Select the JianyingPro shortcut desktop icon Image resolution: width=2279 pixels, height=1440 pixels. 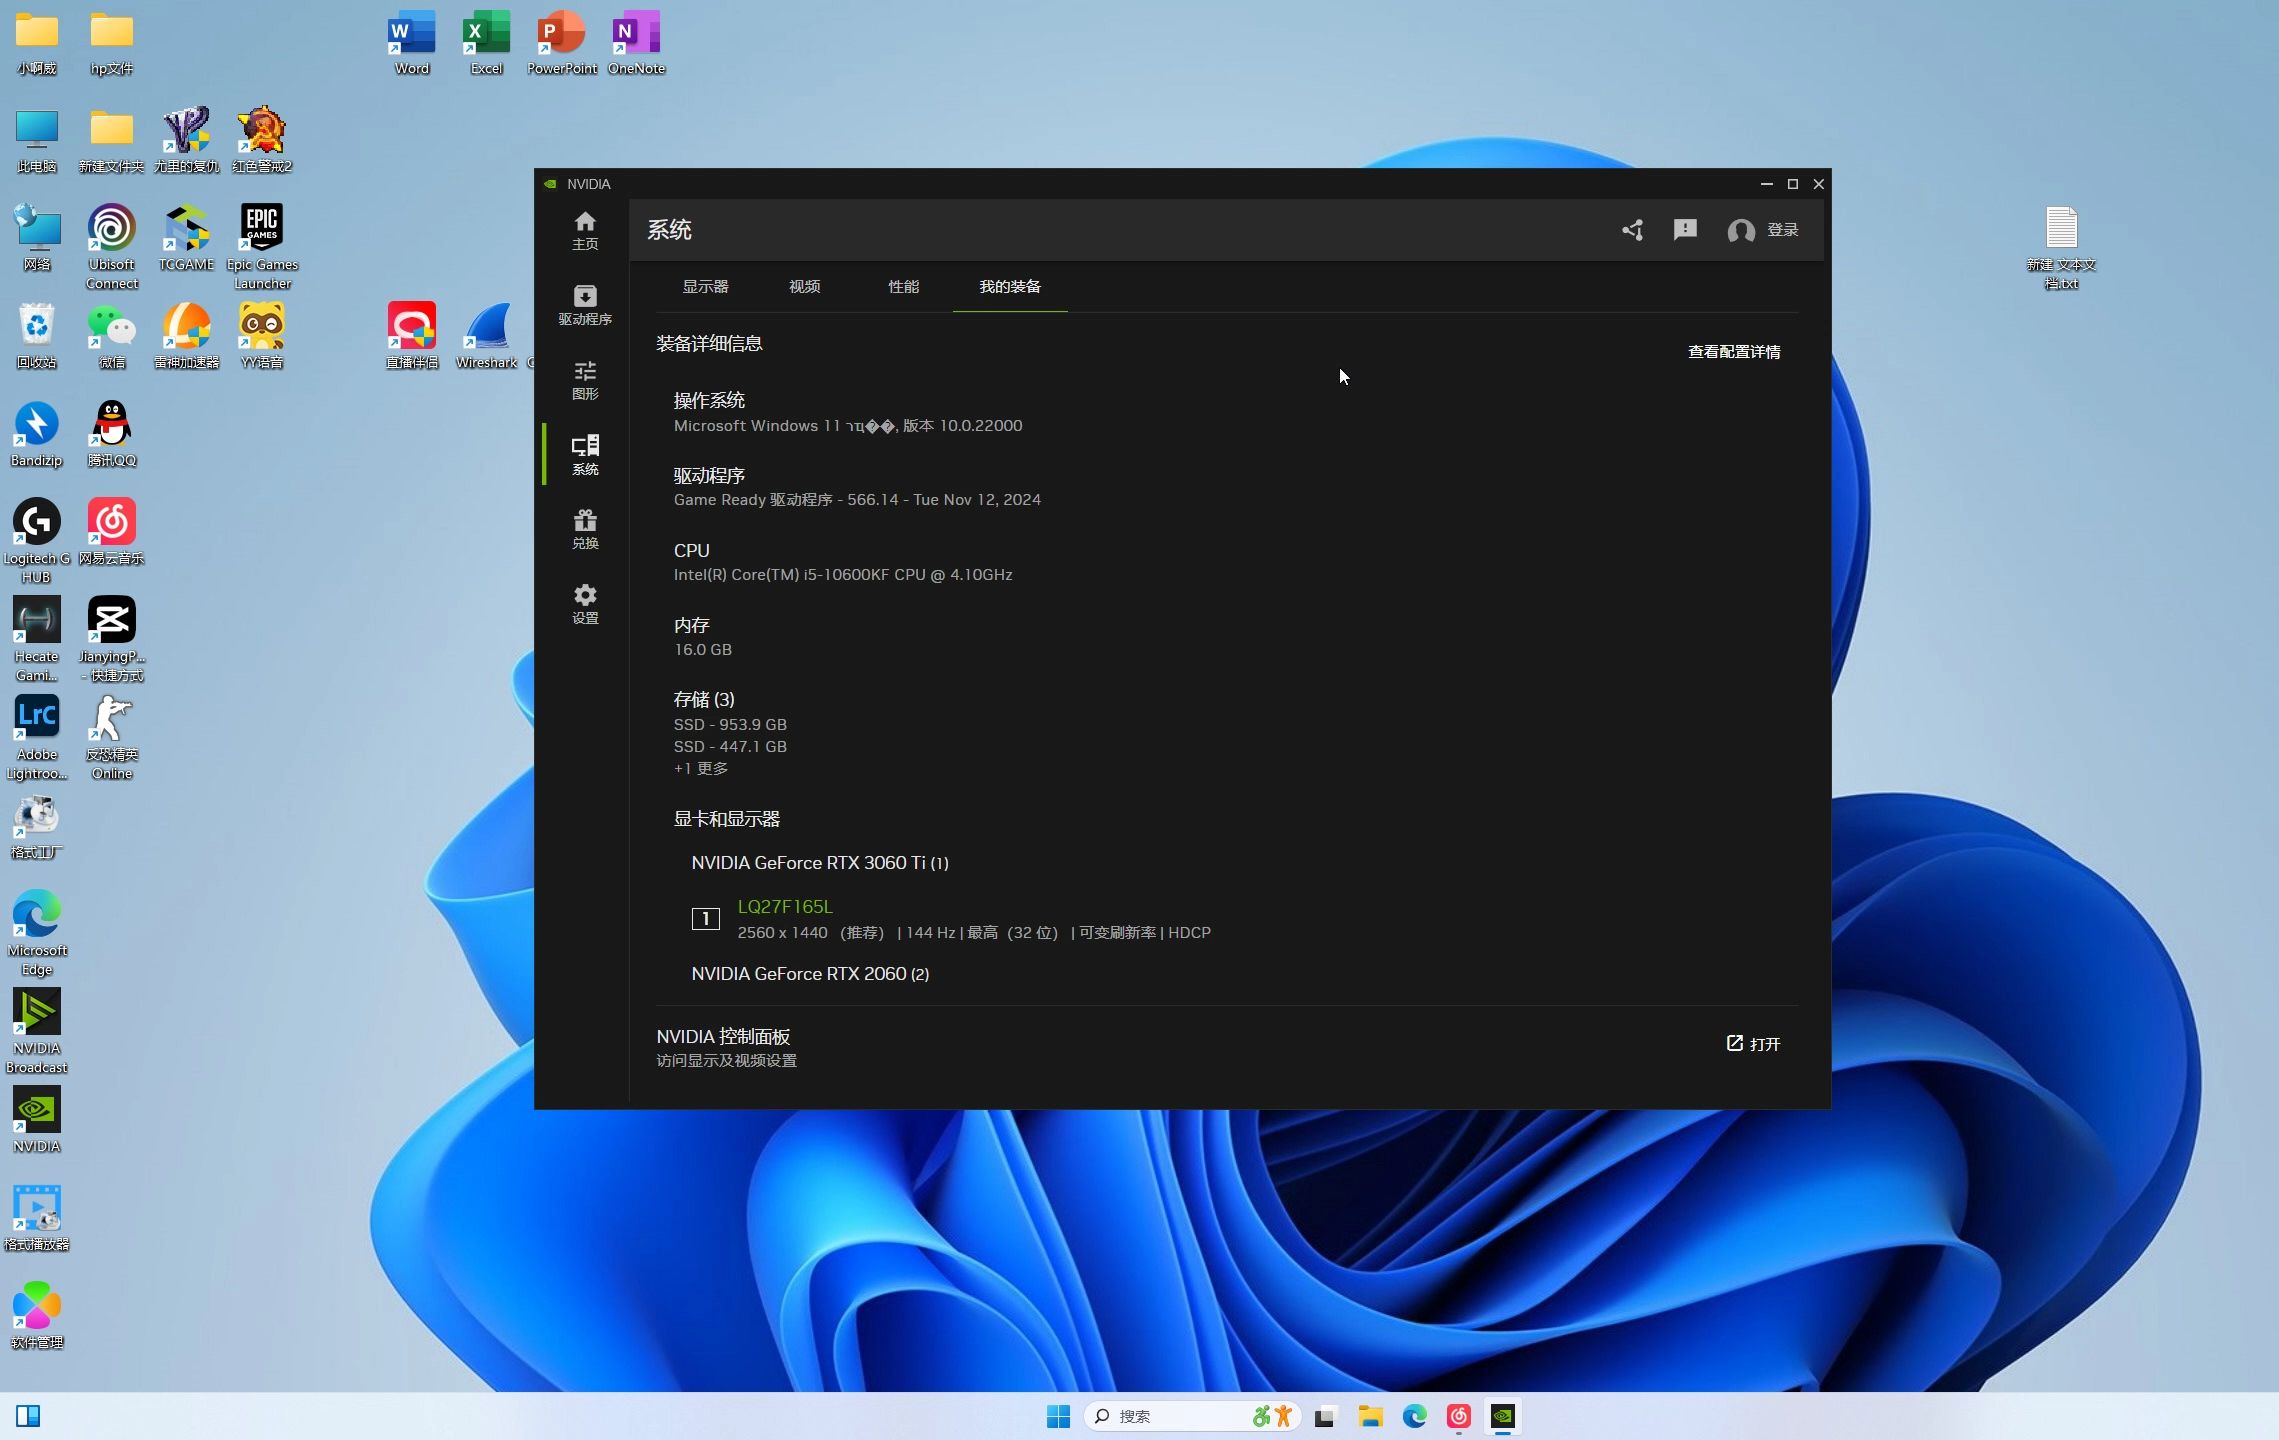[x=112, y=638]
